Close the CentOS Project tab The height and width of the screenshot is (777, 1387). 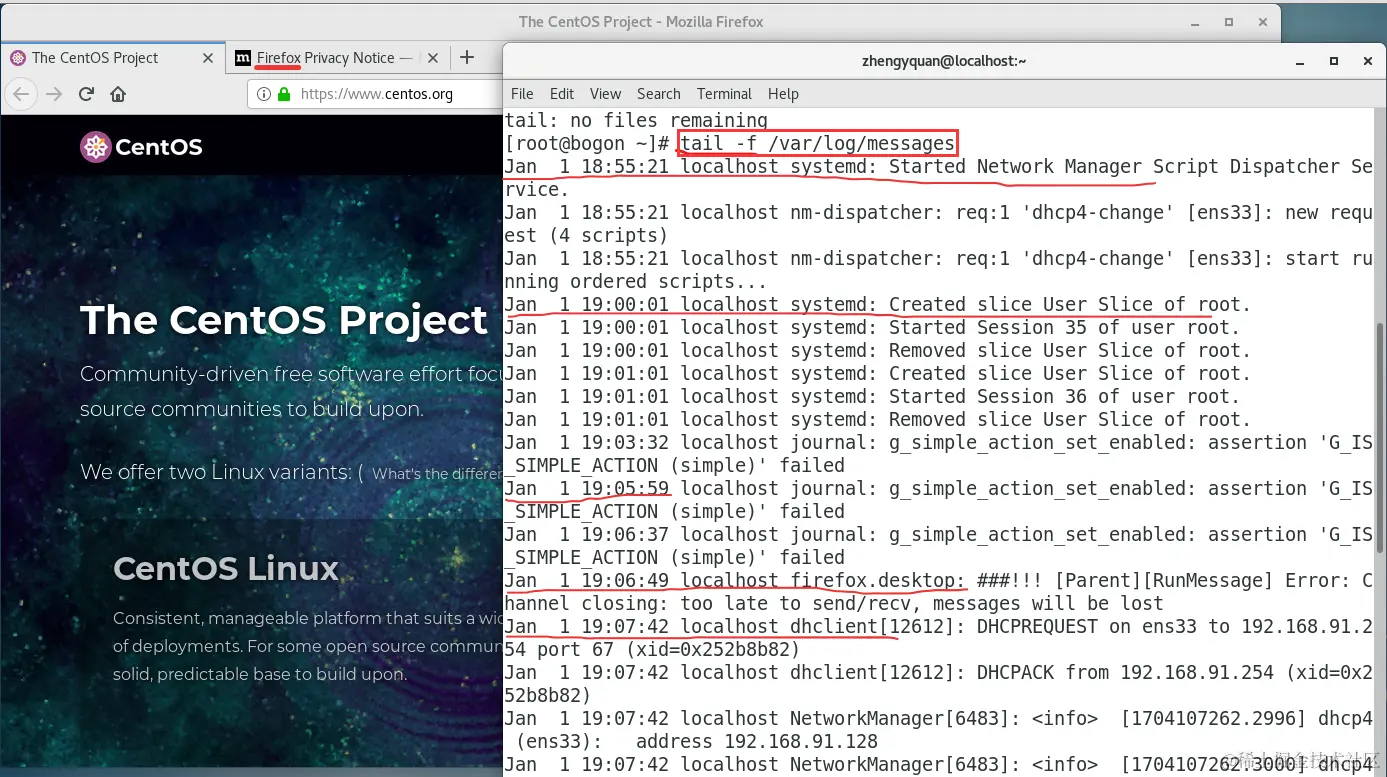click(x=208, y=58)
